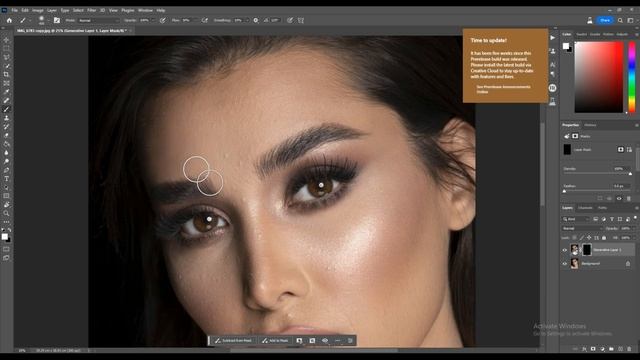The height and width of the screenshot is (360, 640).
Task: Click Add to mask button
Action: tap(275, 340)
